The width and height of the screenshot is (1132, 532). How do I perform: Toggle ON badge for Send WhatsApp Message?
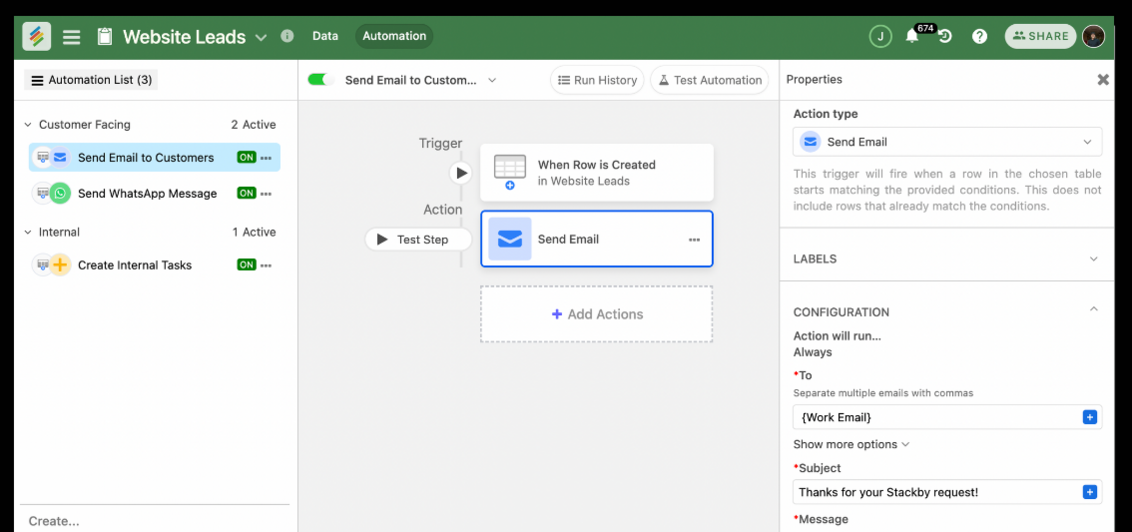point(247,193)
